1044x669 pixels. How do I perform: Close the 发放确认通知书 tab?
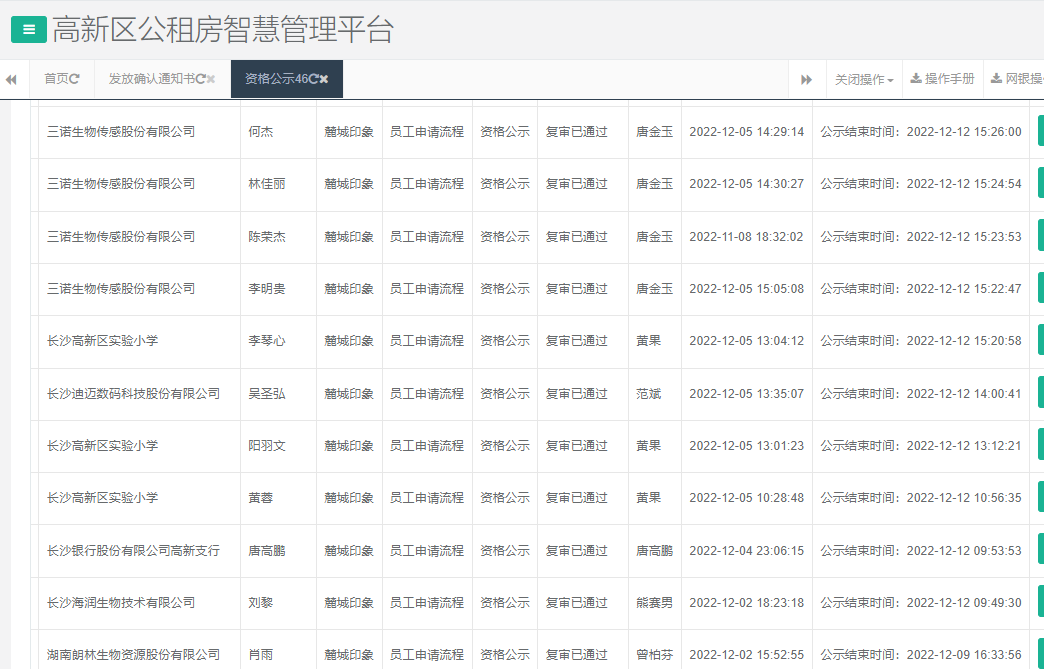211,78
